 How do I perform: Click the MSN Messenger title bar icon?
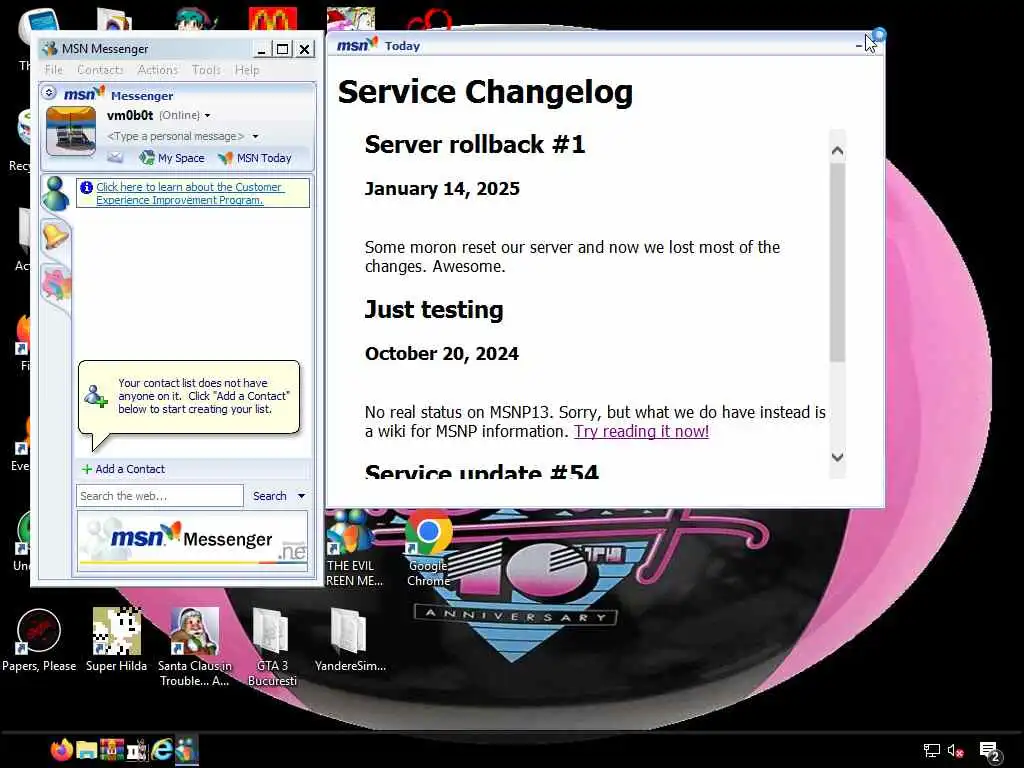click(49, 48)
